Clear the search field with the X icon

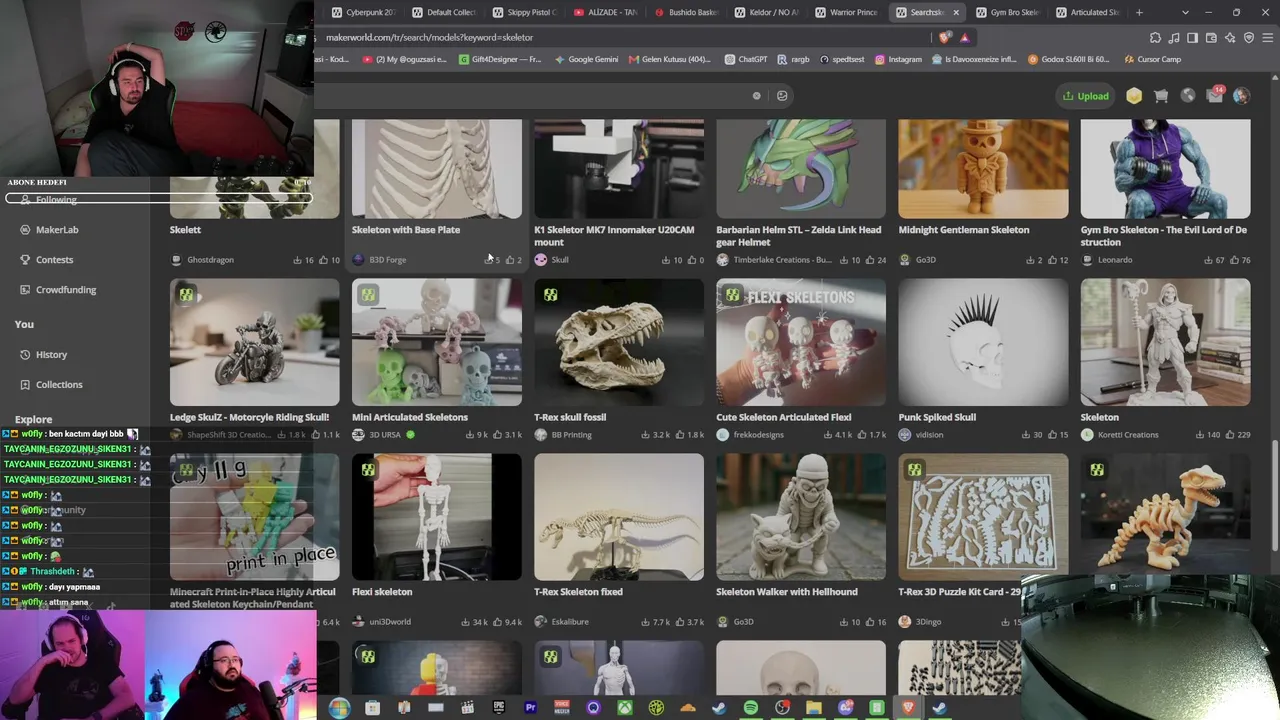(756, 96)
